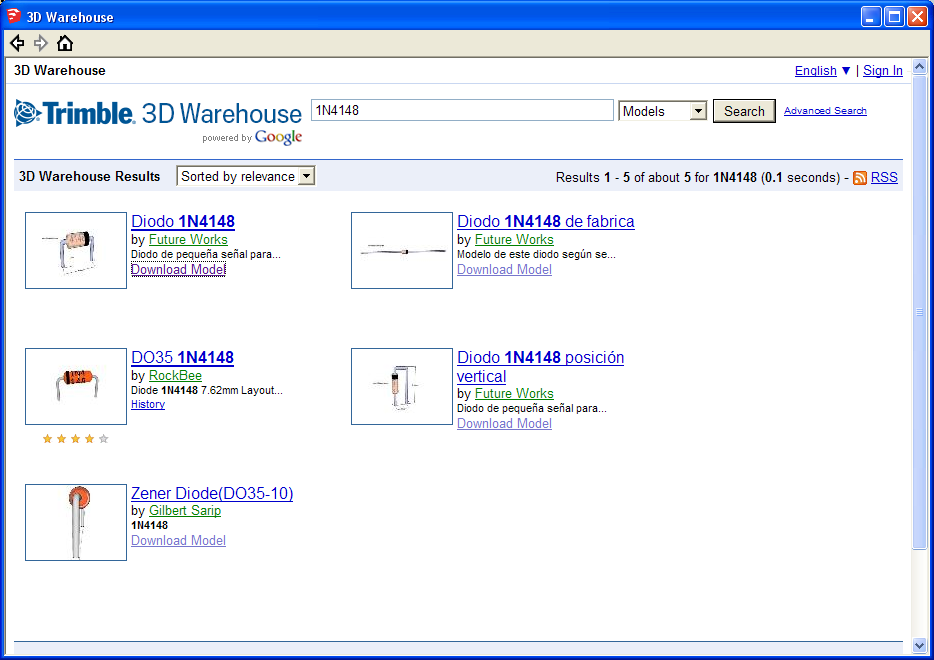Screen dimensions: 934x660
Task: Open Diodo 1N4148 de fabrica link
Action: (x=546, y=222)
